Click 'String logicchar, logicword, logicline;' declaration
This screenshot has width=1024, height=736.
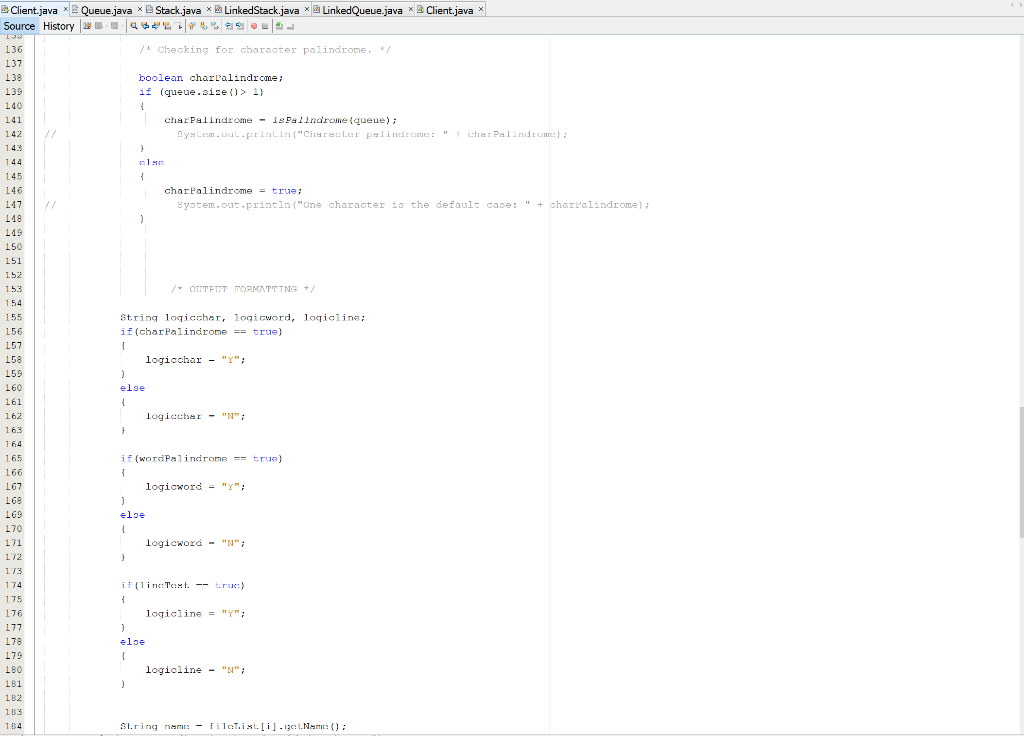click(242, 317)
